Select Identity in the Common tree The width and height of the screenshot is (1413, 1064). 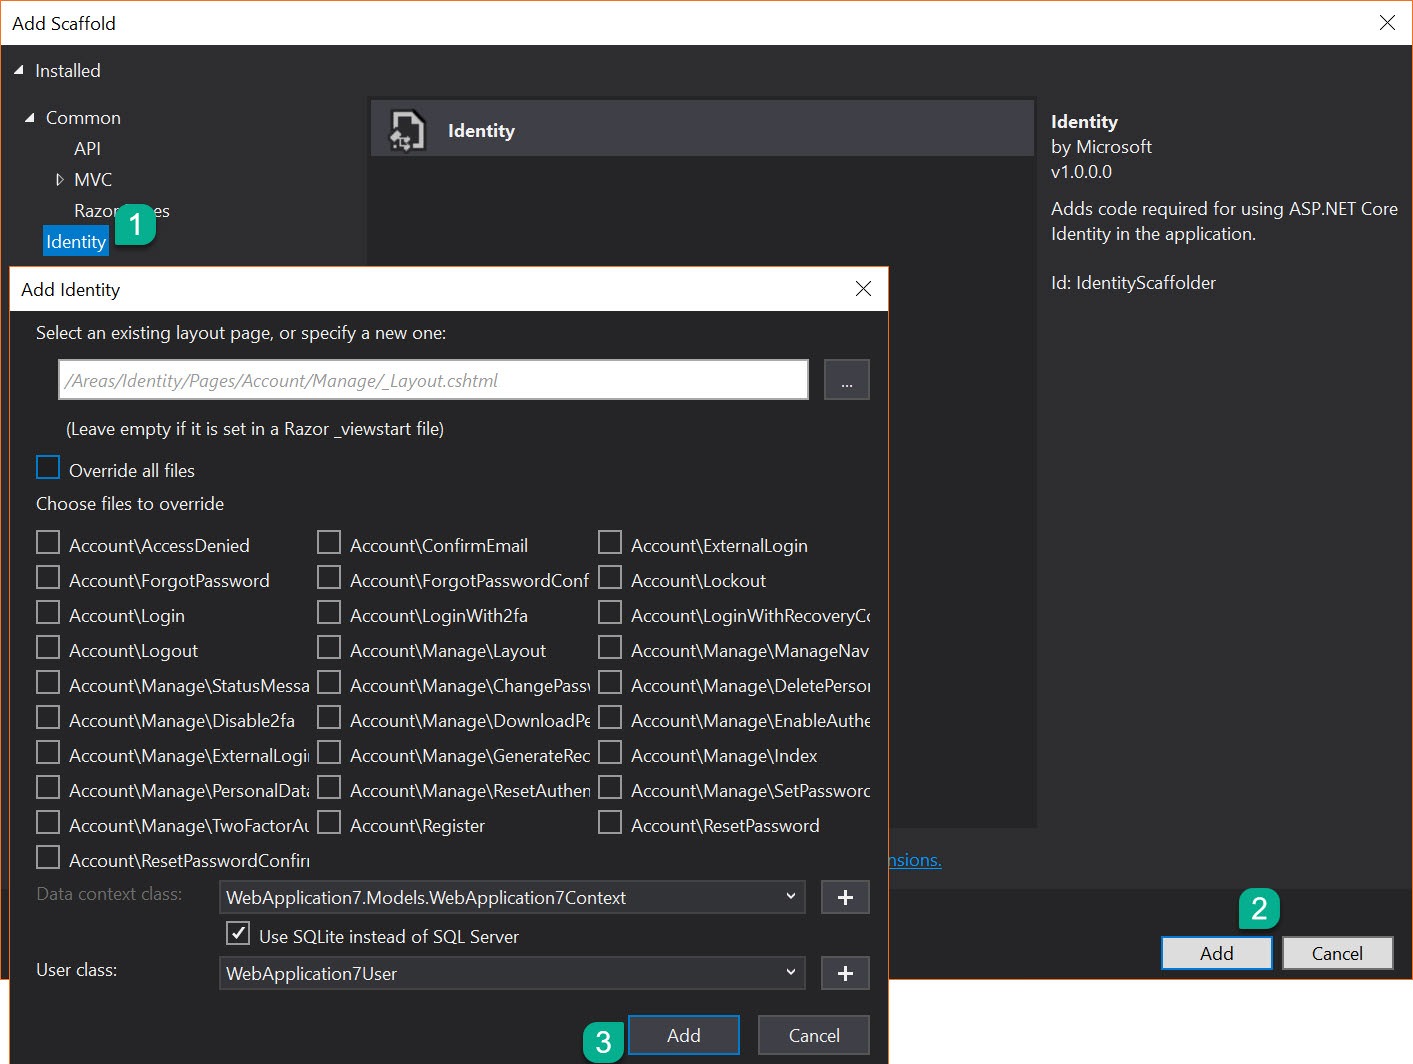[x=76, y=242]
